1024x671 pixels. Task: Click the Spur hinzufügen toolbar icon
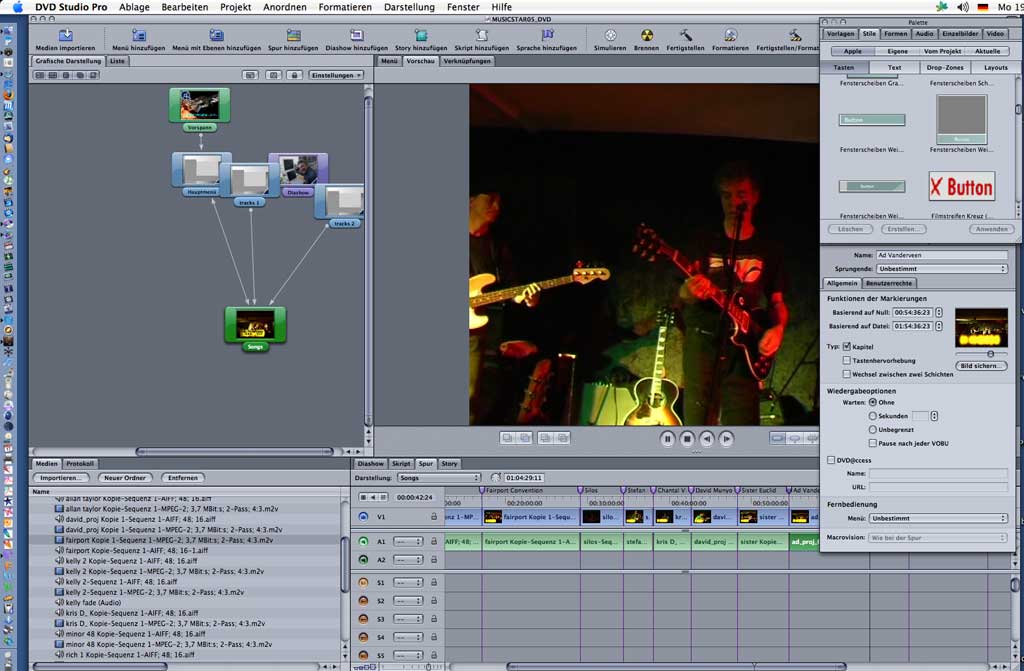[293, 36]
